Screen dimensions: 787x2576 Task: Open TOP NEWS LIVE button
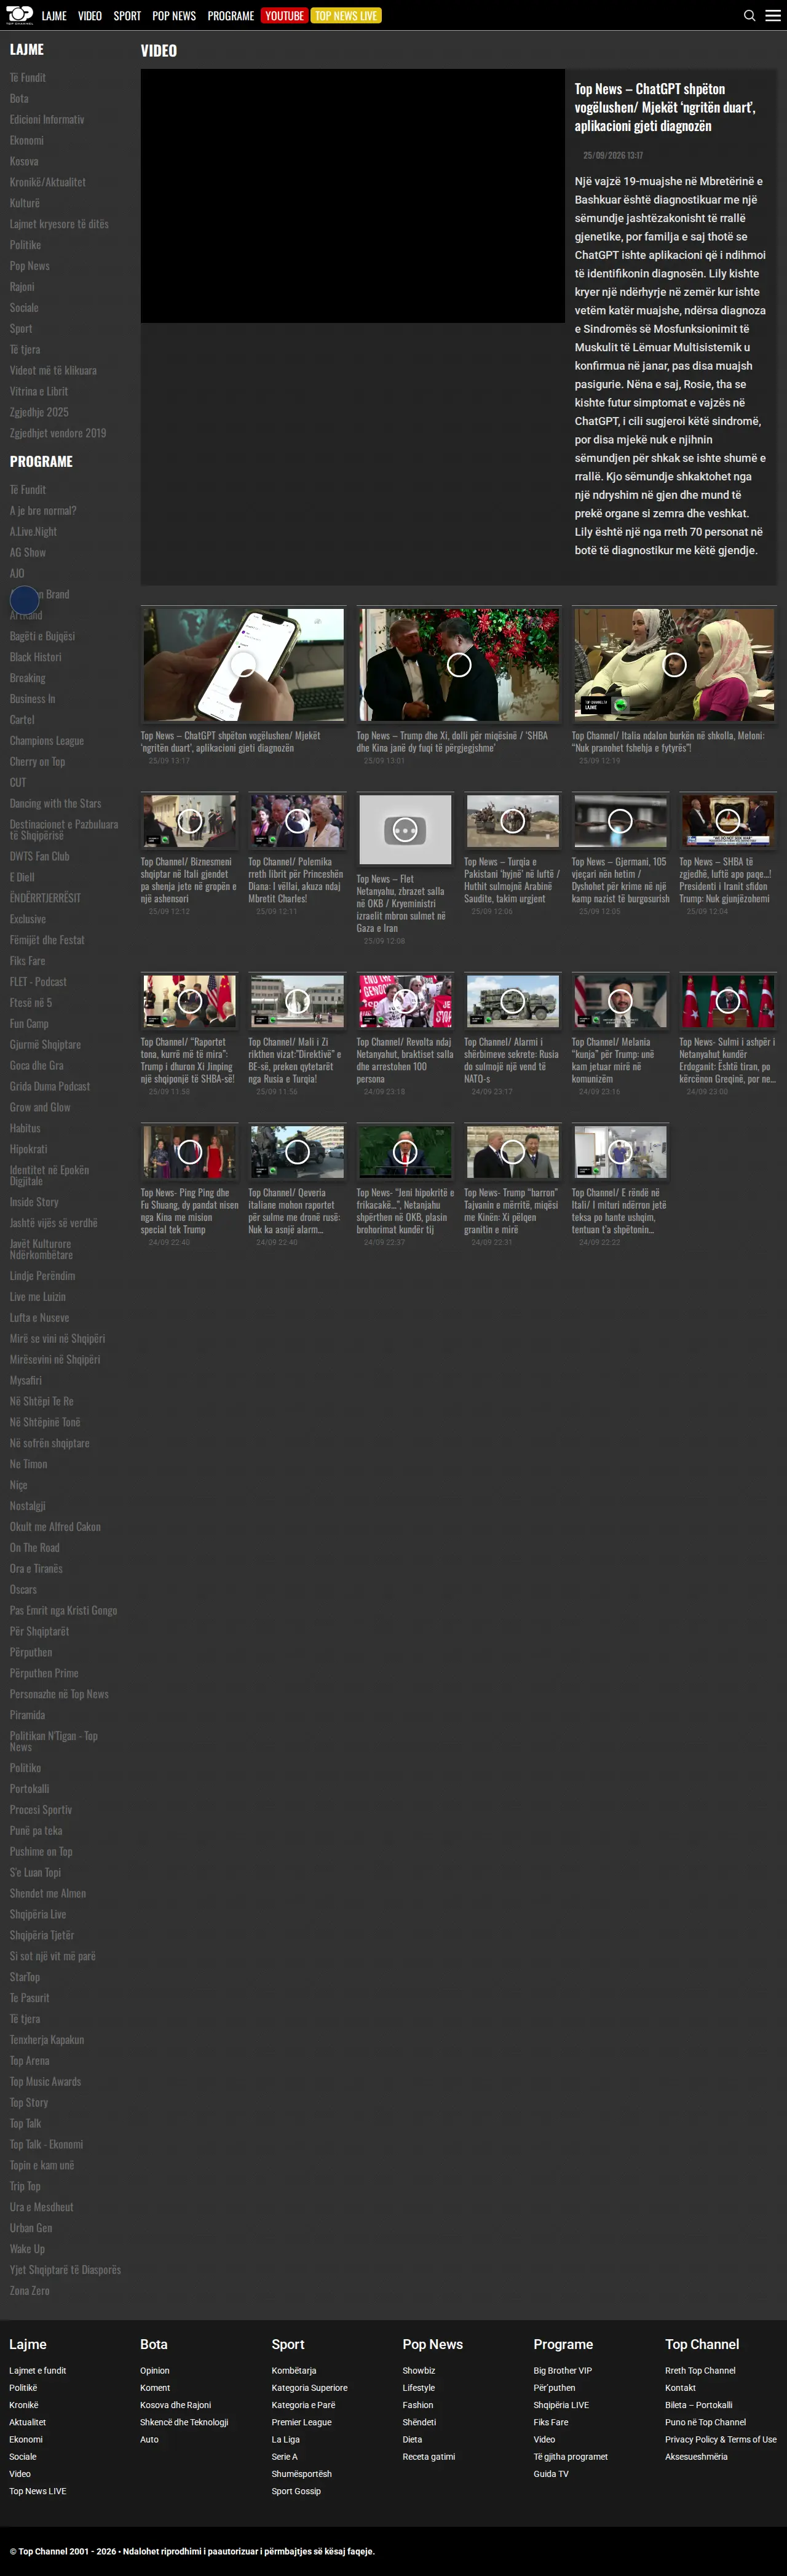tap(346, 16)
